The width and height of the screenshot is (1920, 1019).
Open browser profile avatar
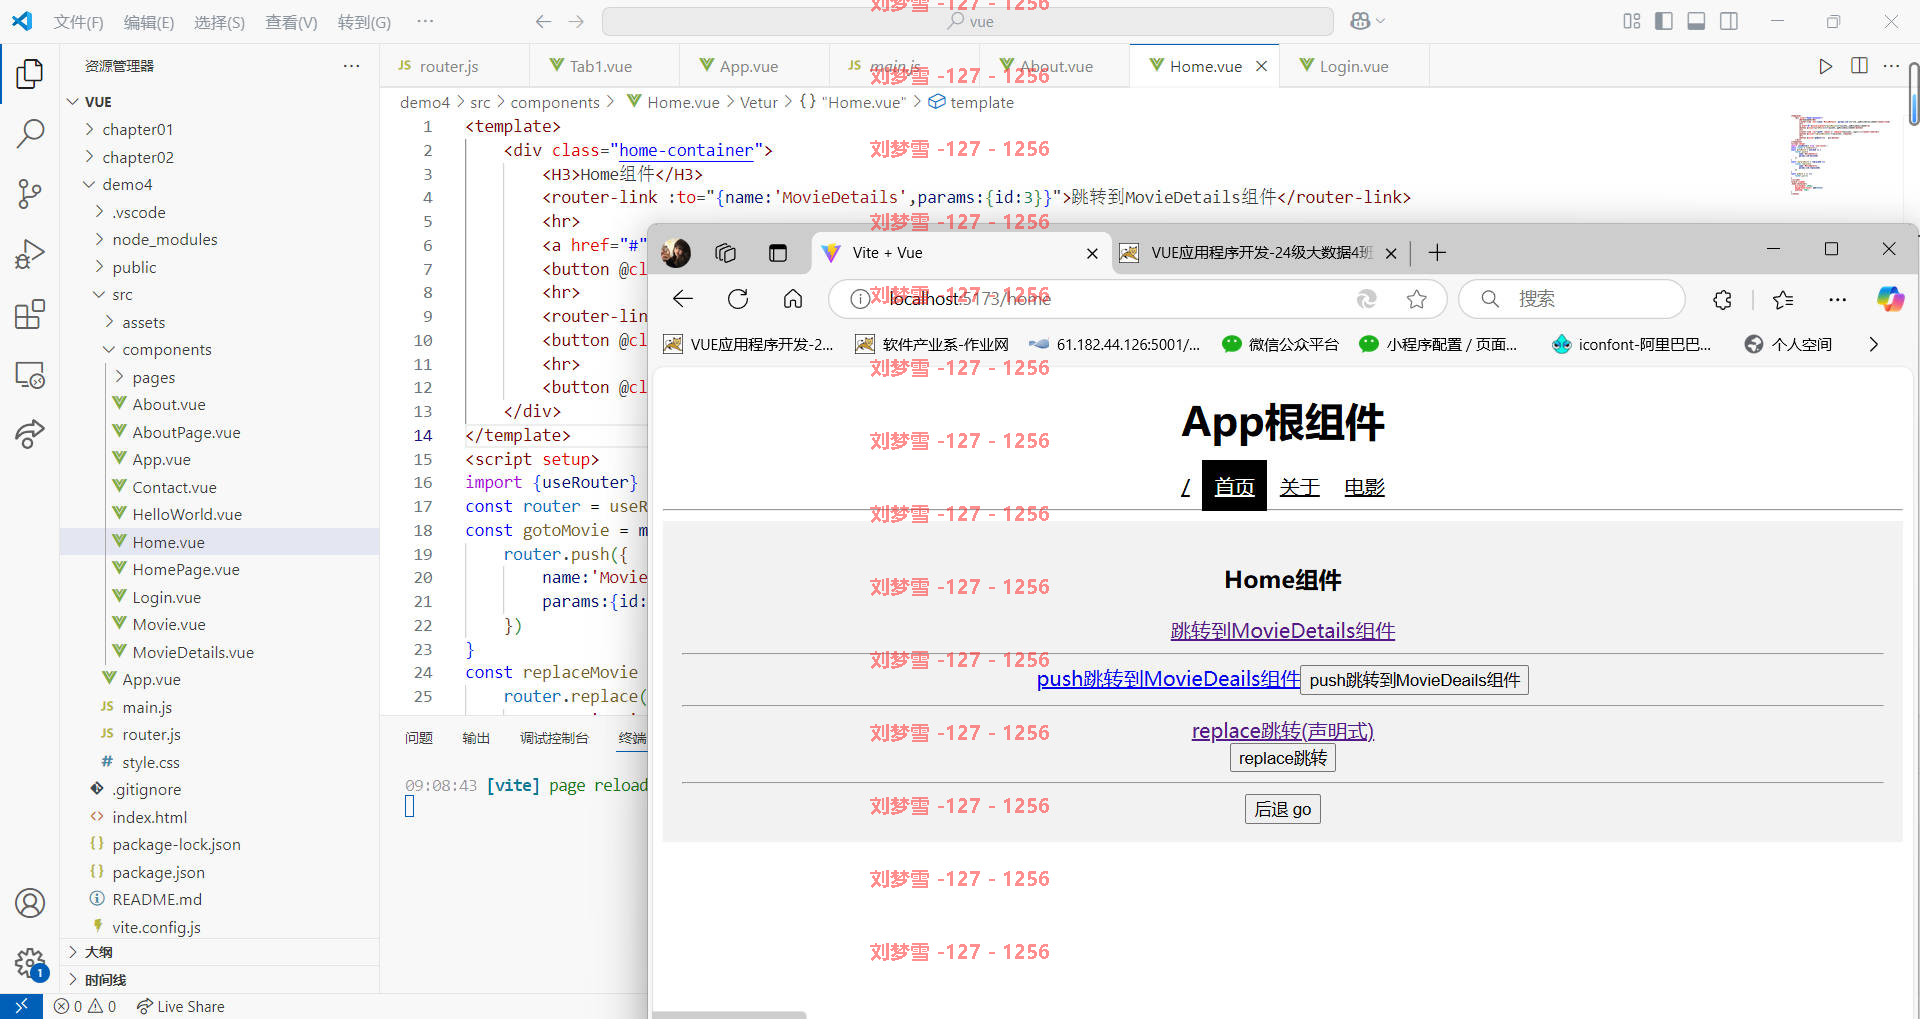click(676, 253)
